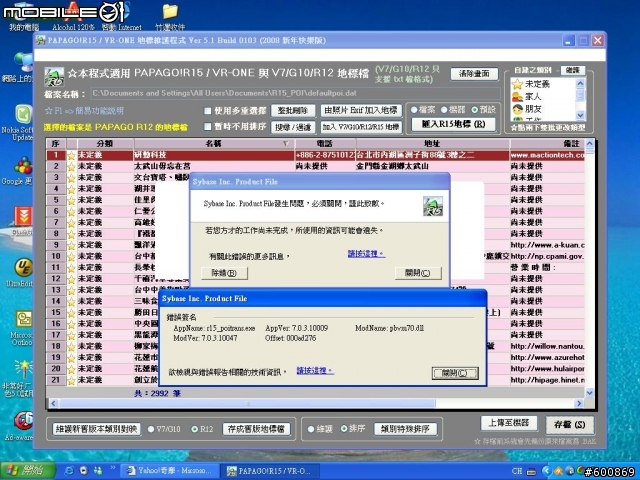Select V7/G10 radio button at bottom
The width and height of the screenshot is (640, 480).
coord(151,429)
